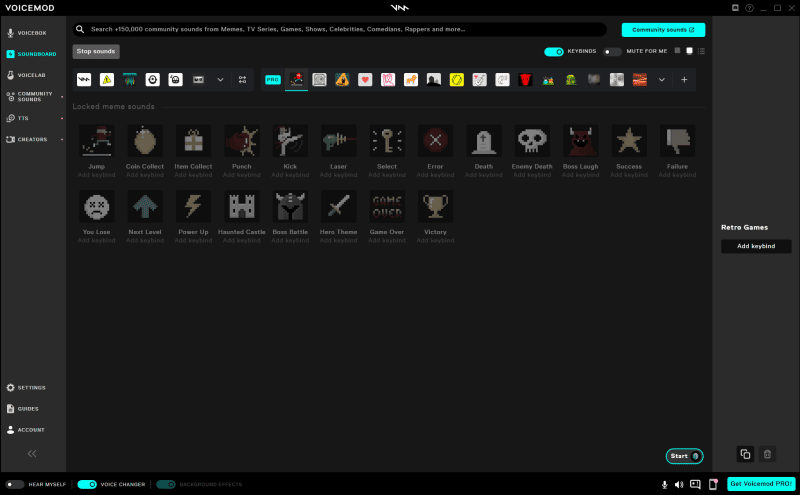The image size is (800, 495).
Task: Switch to large grid view
Action: point(689,51)
